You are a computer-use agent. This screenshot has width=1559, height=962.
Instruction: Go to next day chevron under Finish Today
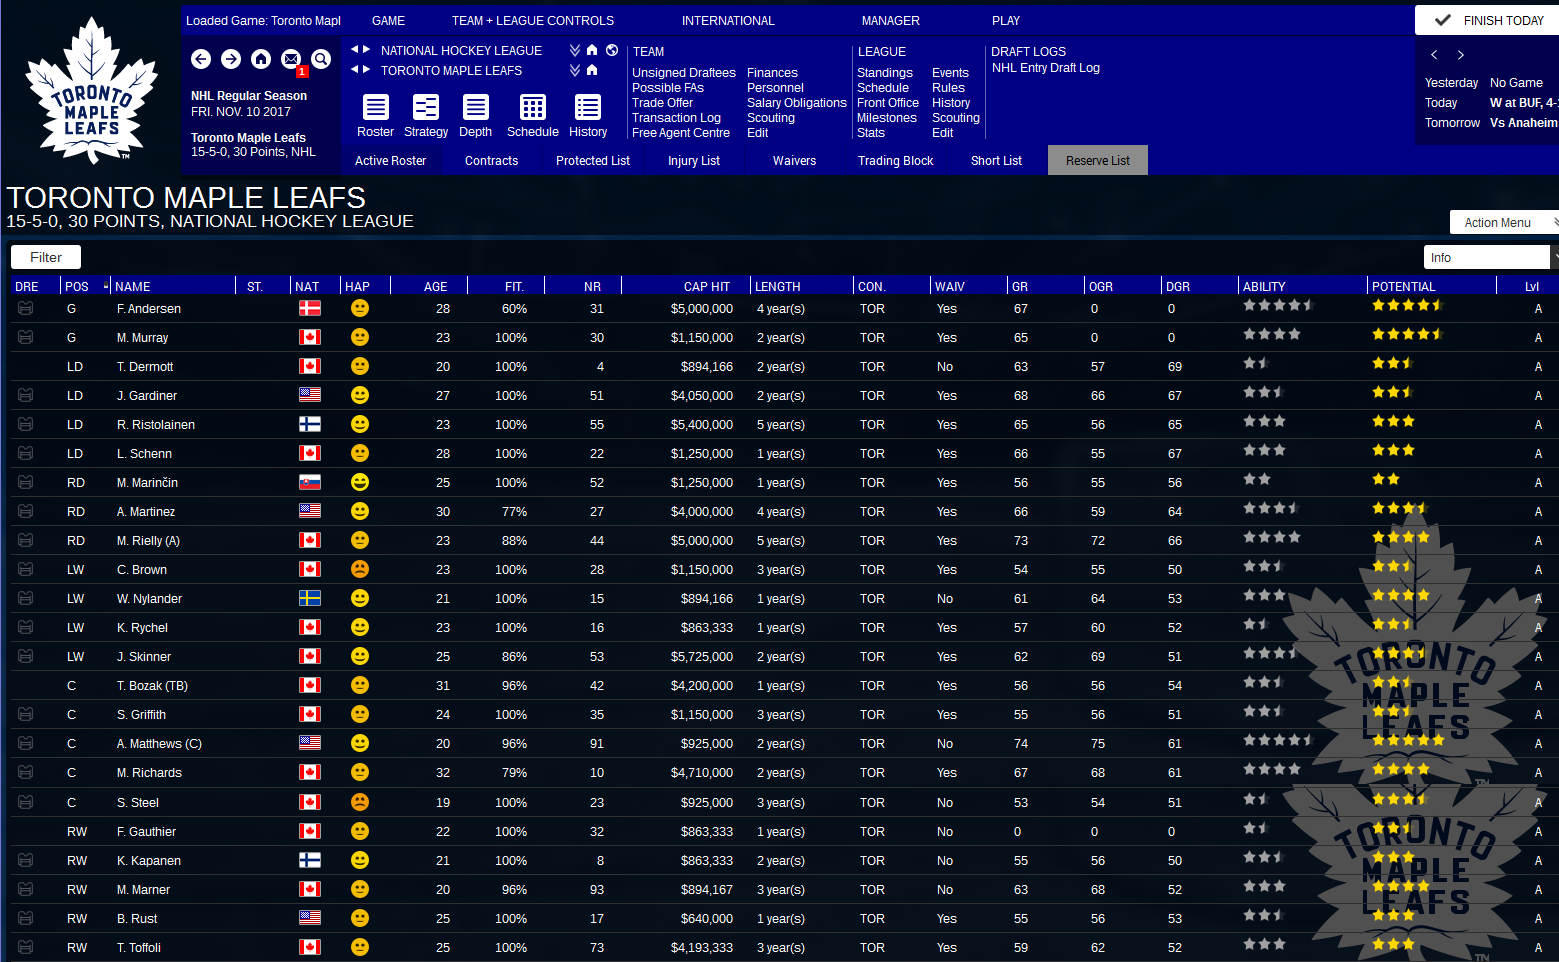click(1461, 55)
